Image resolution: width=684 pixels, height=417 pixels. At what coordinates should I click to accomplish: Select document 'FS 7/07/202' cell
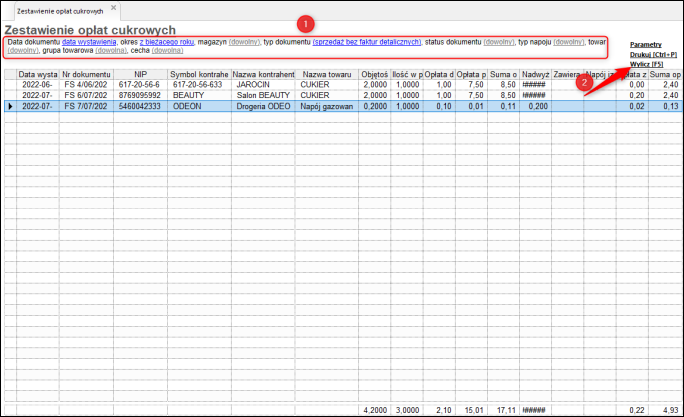[x=86, y=106]
